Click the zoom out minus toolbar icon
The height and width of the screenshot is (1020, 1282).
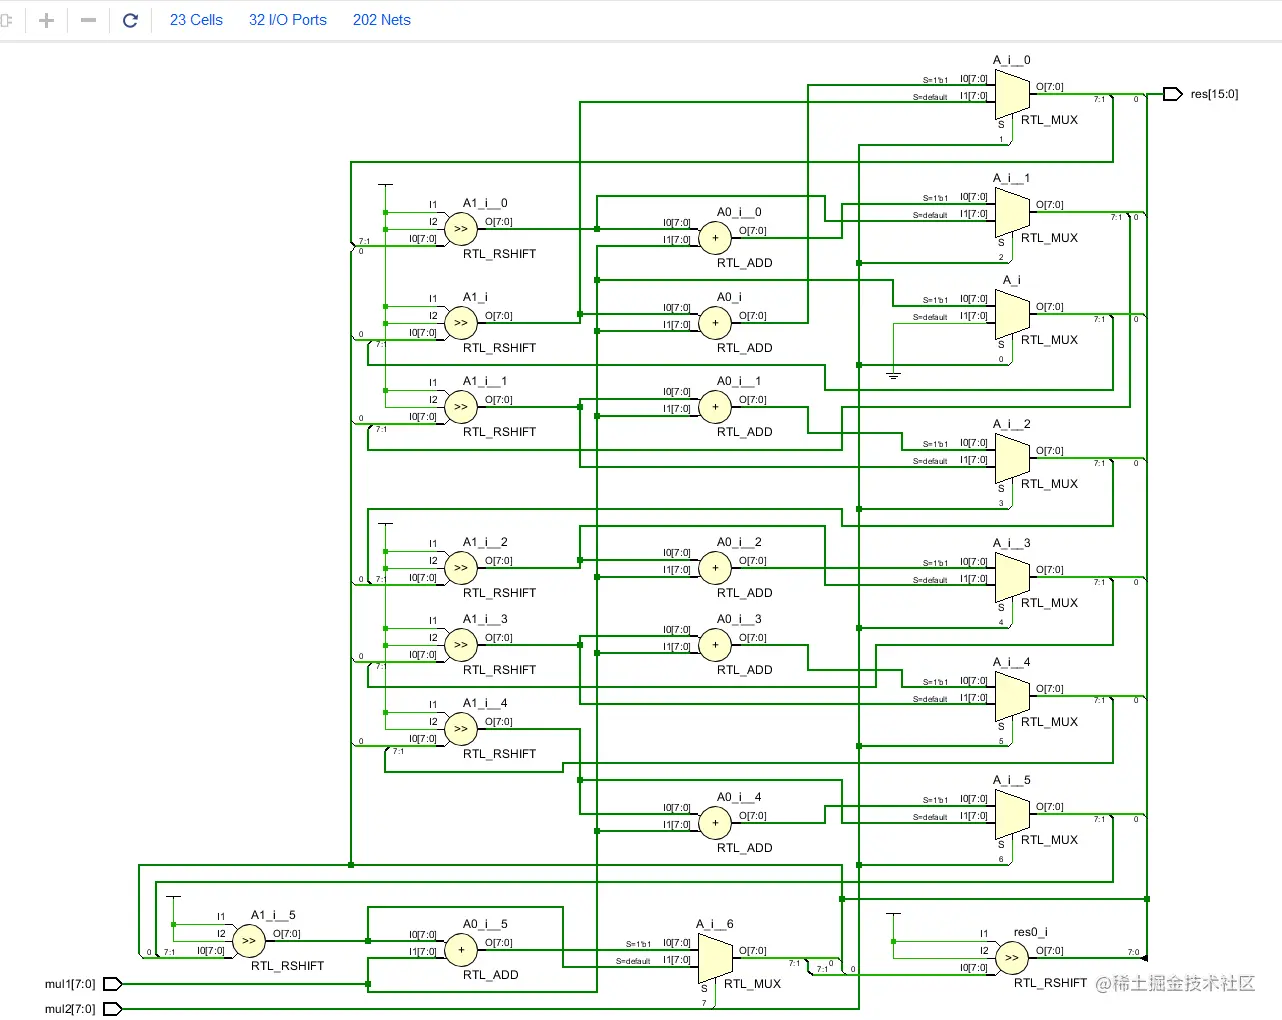(x=88, y=20)
